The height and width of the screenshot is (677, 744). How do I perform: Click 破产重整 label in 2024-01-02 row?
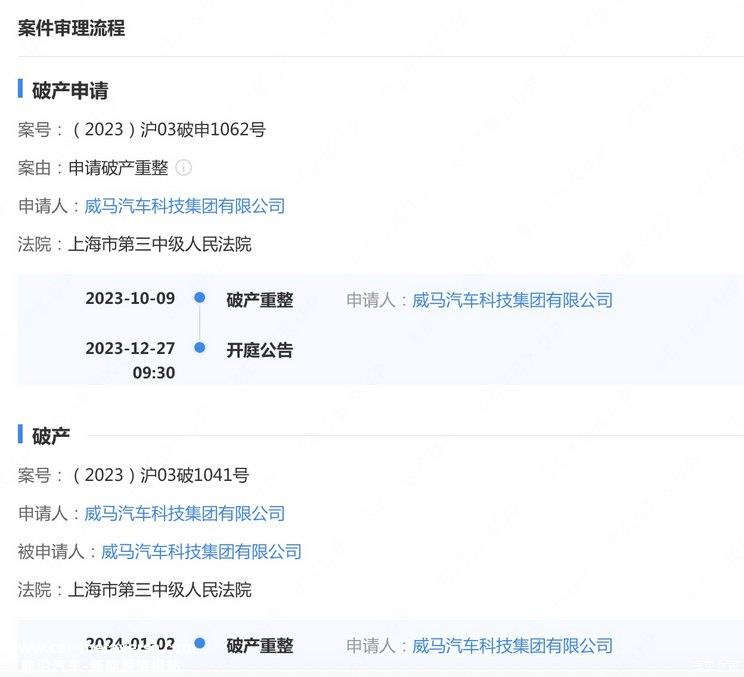click(260, 645)
